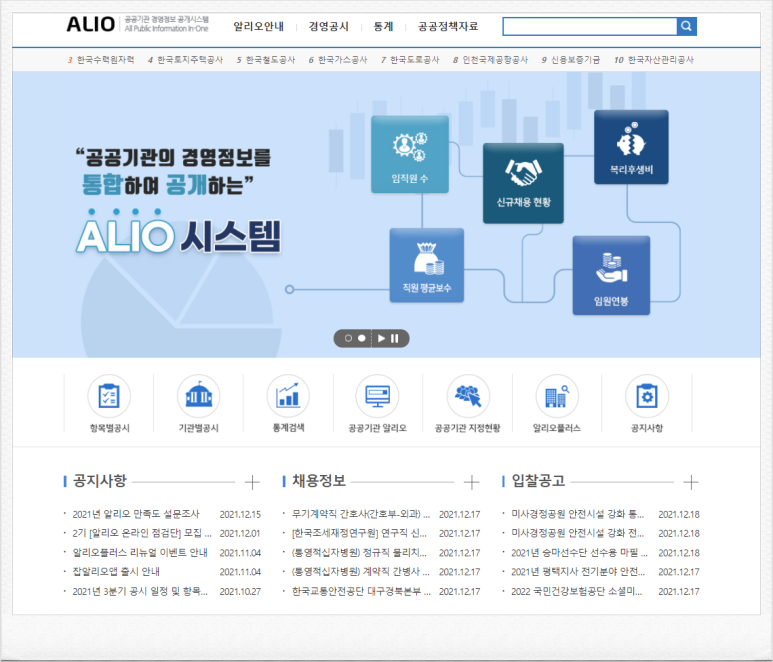Click the ALIO logo
The image size is (773, 662).
point(91,25)
